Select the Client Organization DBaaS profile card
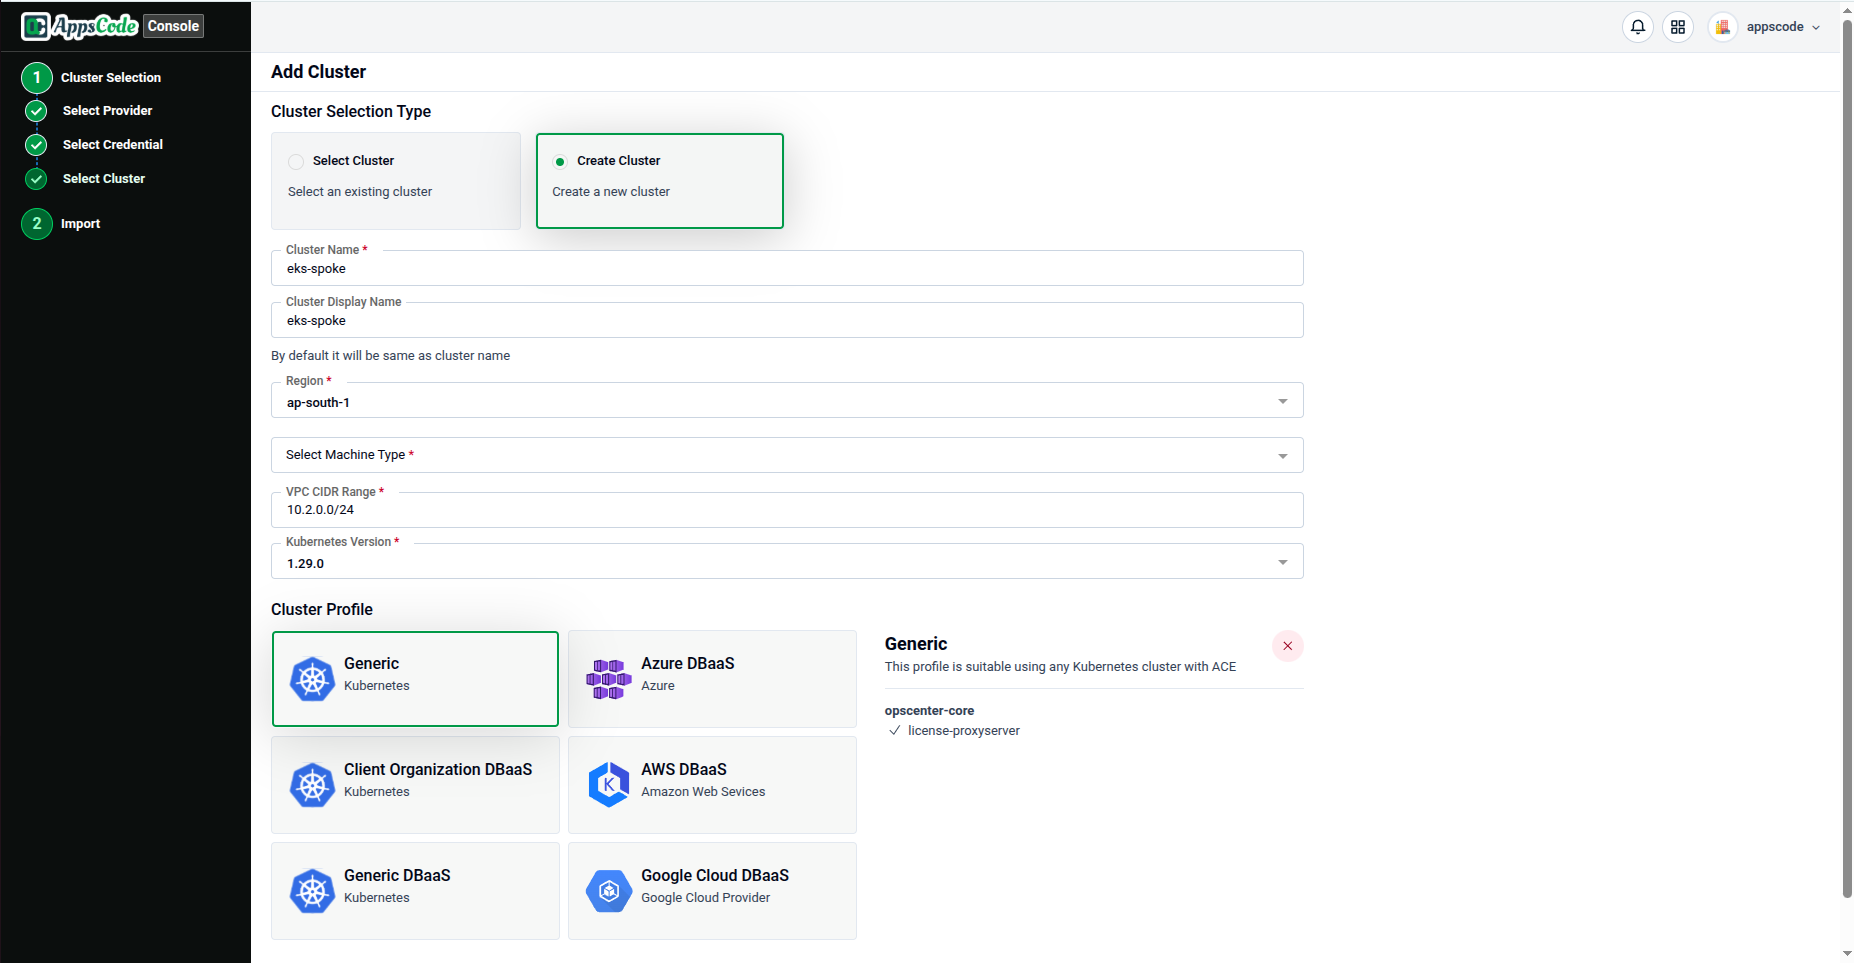The image size is (1854, 963). (x=415, y=785)
